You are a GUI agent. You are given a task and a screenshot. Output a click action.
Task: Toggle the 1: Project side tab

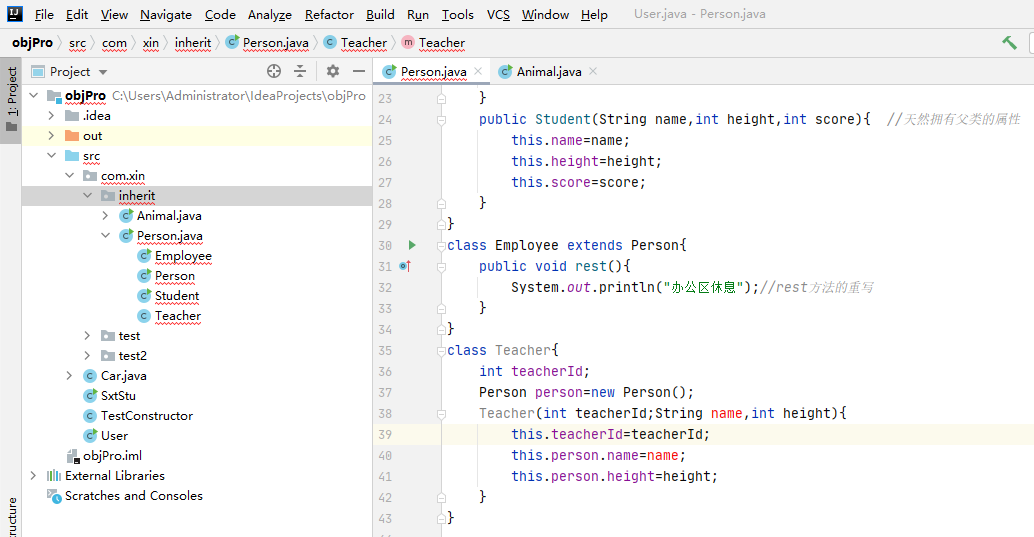12,99
